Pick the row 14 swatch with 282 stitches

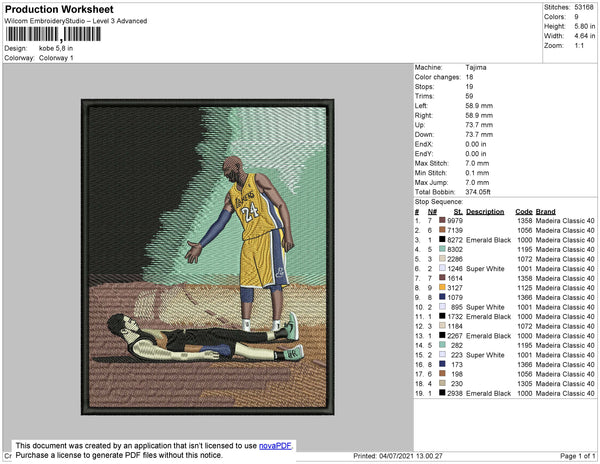[x=442, y=345]
